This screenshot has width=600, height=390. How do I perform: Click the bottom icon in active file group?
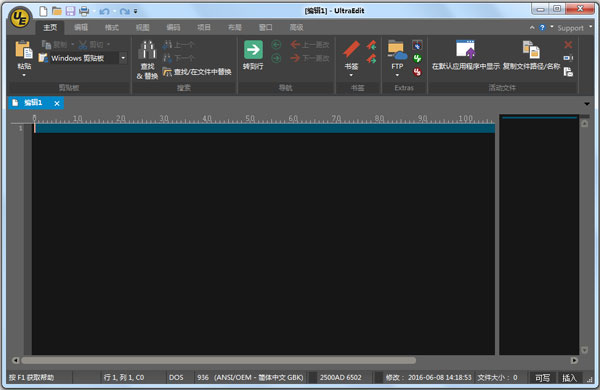pyautogui.click(x=568, y=72)
